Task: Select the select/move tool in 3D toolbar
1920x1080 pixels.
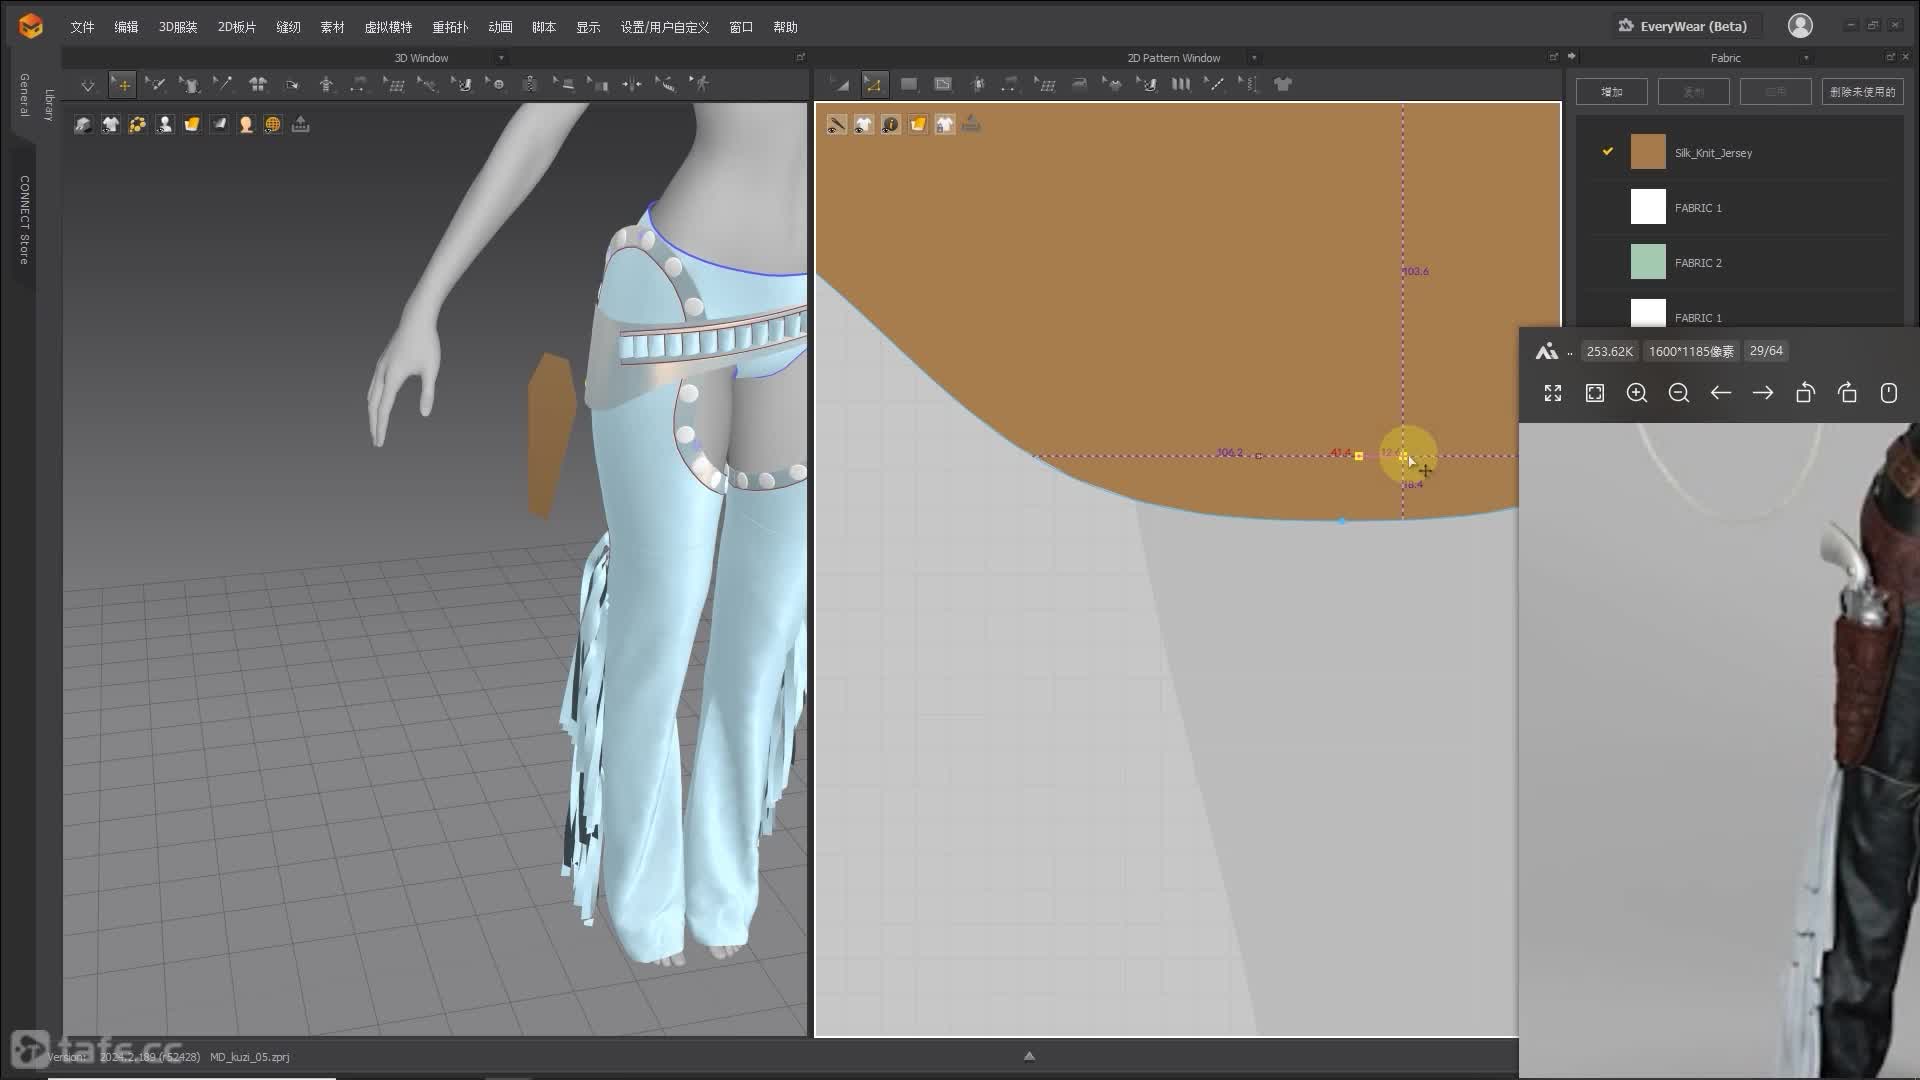Action: [x=122, y=85]
